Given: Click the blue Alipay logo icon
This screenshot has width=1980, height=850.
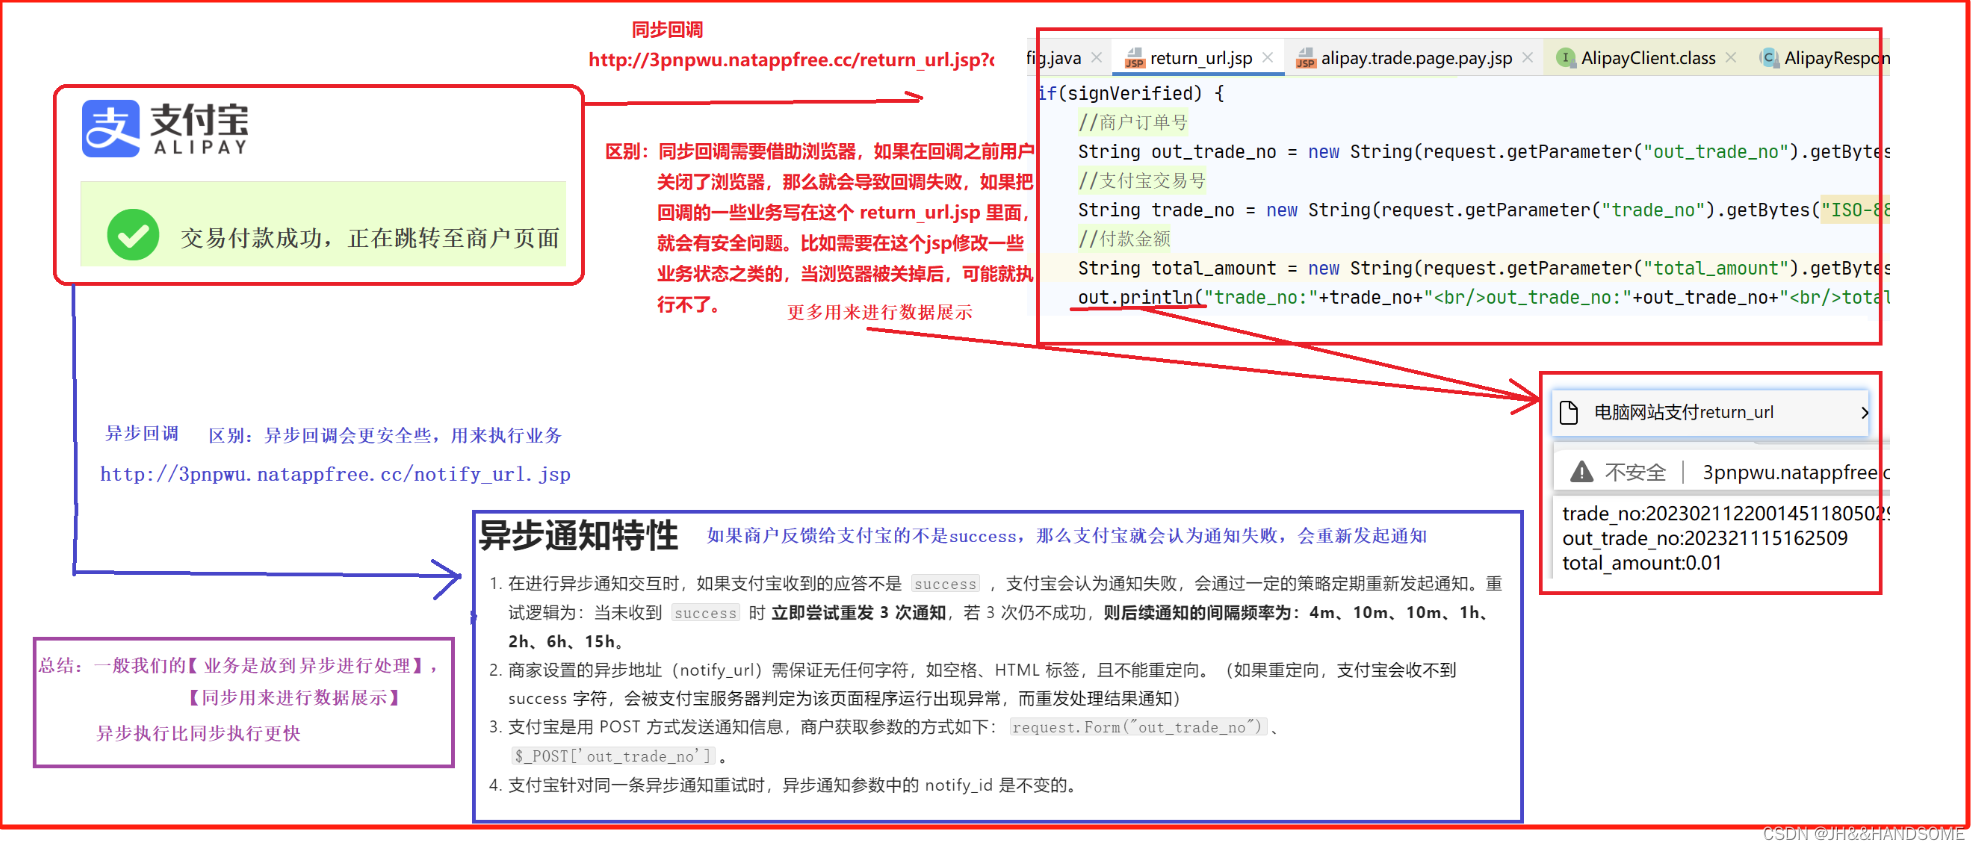Looking at the screenshot, I should click(x=111, y=129).
